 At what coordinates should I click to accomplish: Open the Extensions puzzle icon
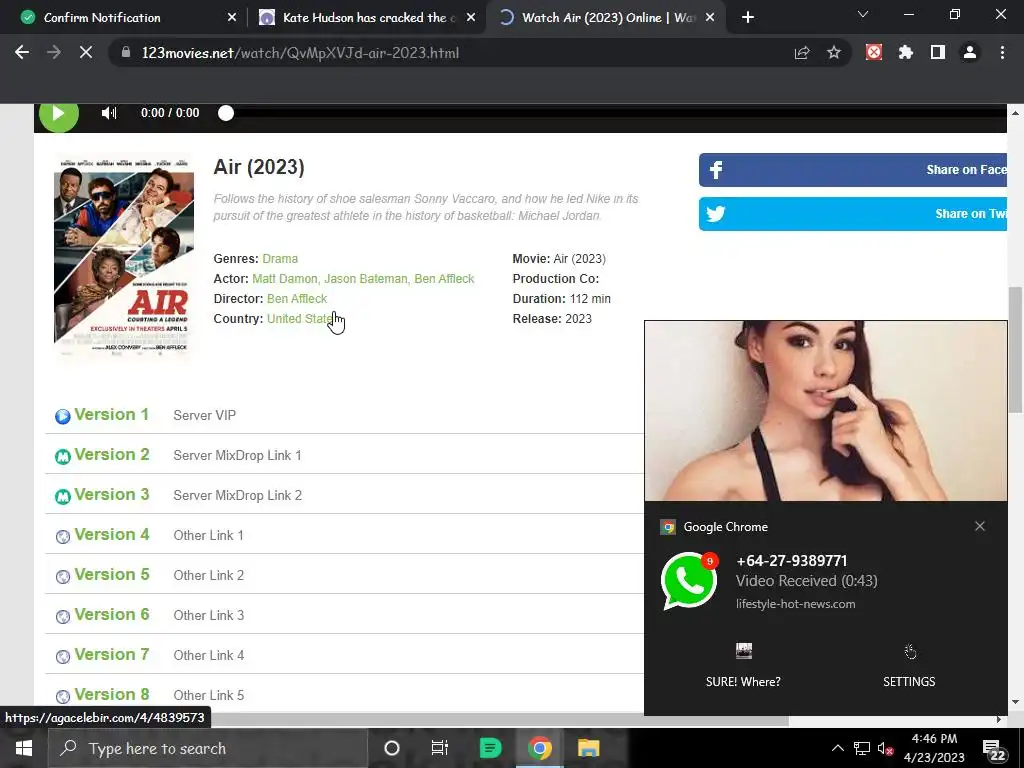pos(906,52)
